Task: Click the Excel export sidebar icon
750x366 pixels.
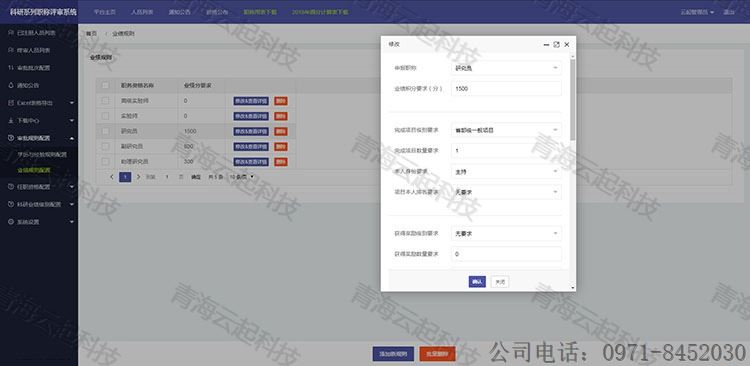Action: tap(11, 103)
